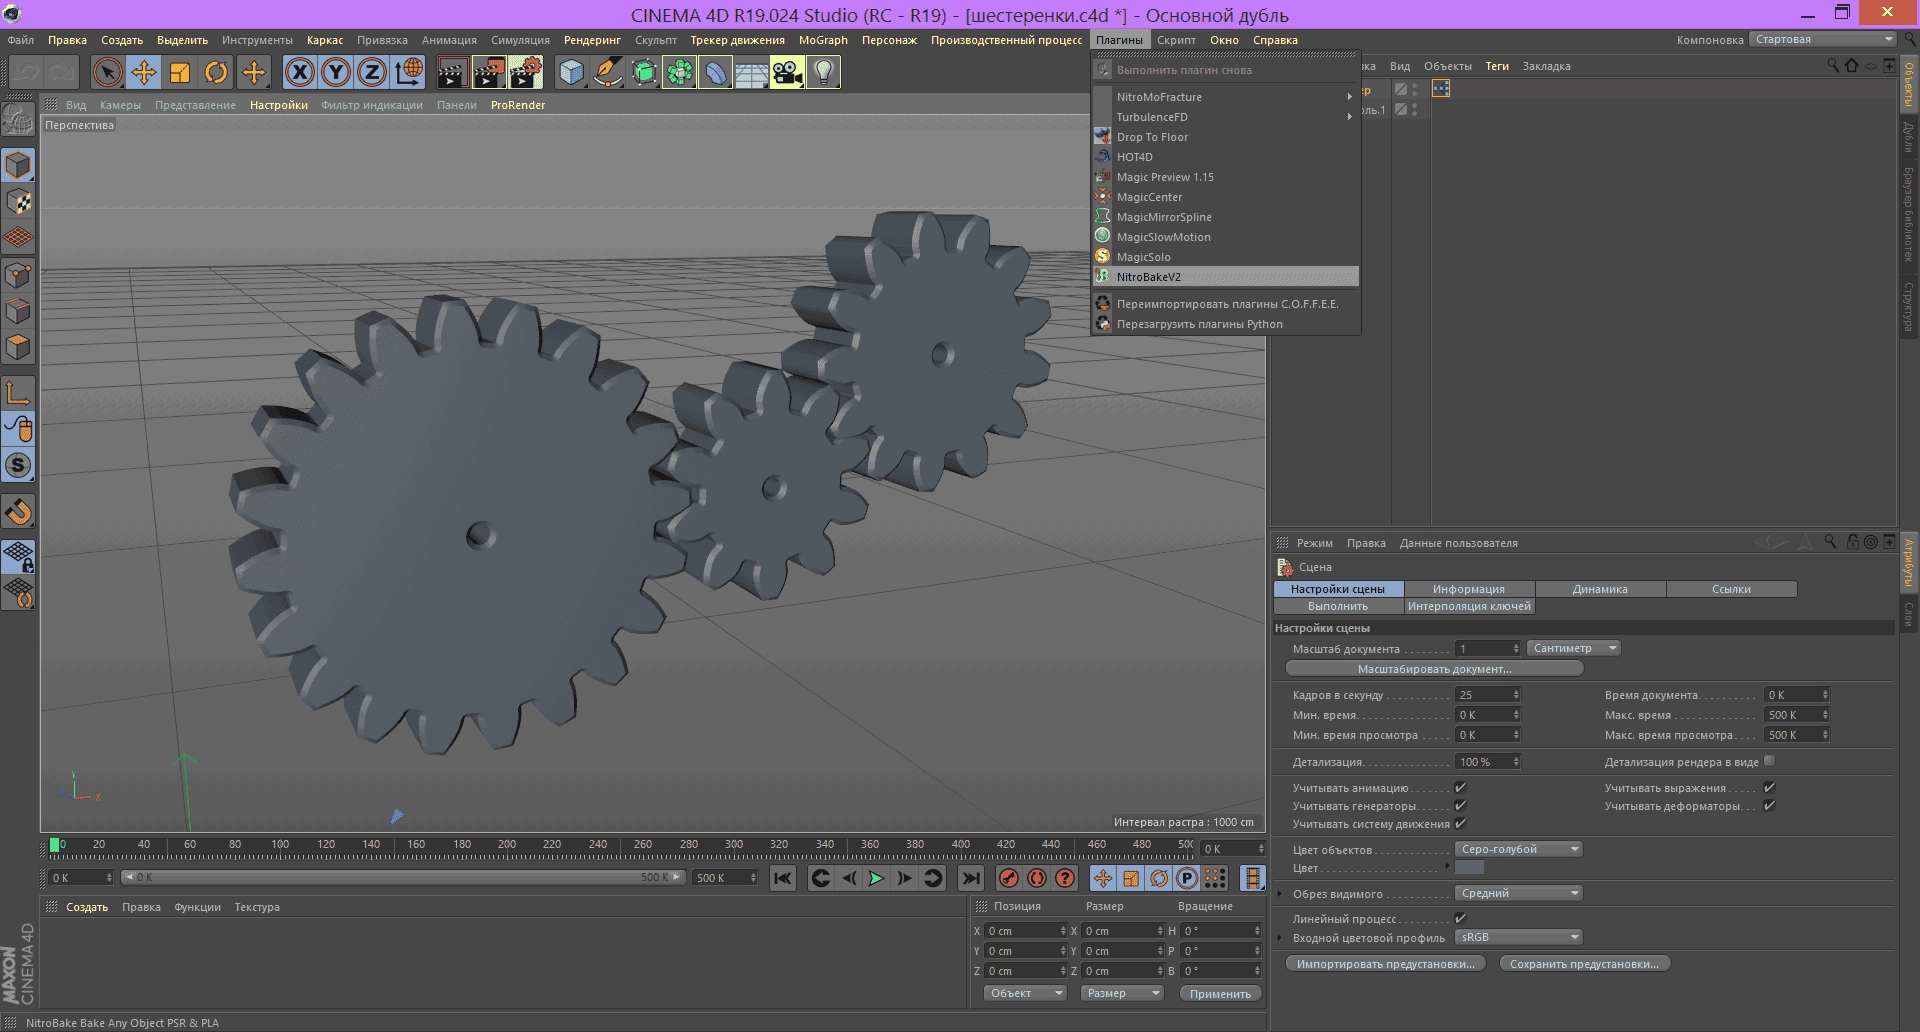Enable Детализация рендера в виде checkbox
The width and height of the screenshot is (1920, 1032).
point(1769,761)
